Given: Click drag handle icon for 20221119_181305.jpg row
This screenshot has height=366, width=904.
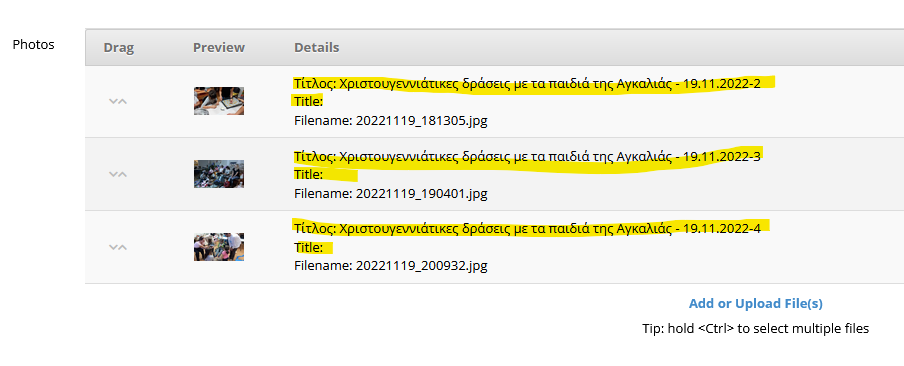Looking at the screenshot, I should [118, 101].
